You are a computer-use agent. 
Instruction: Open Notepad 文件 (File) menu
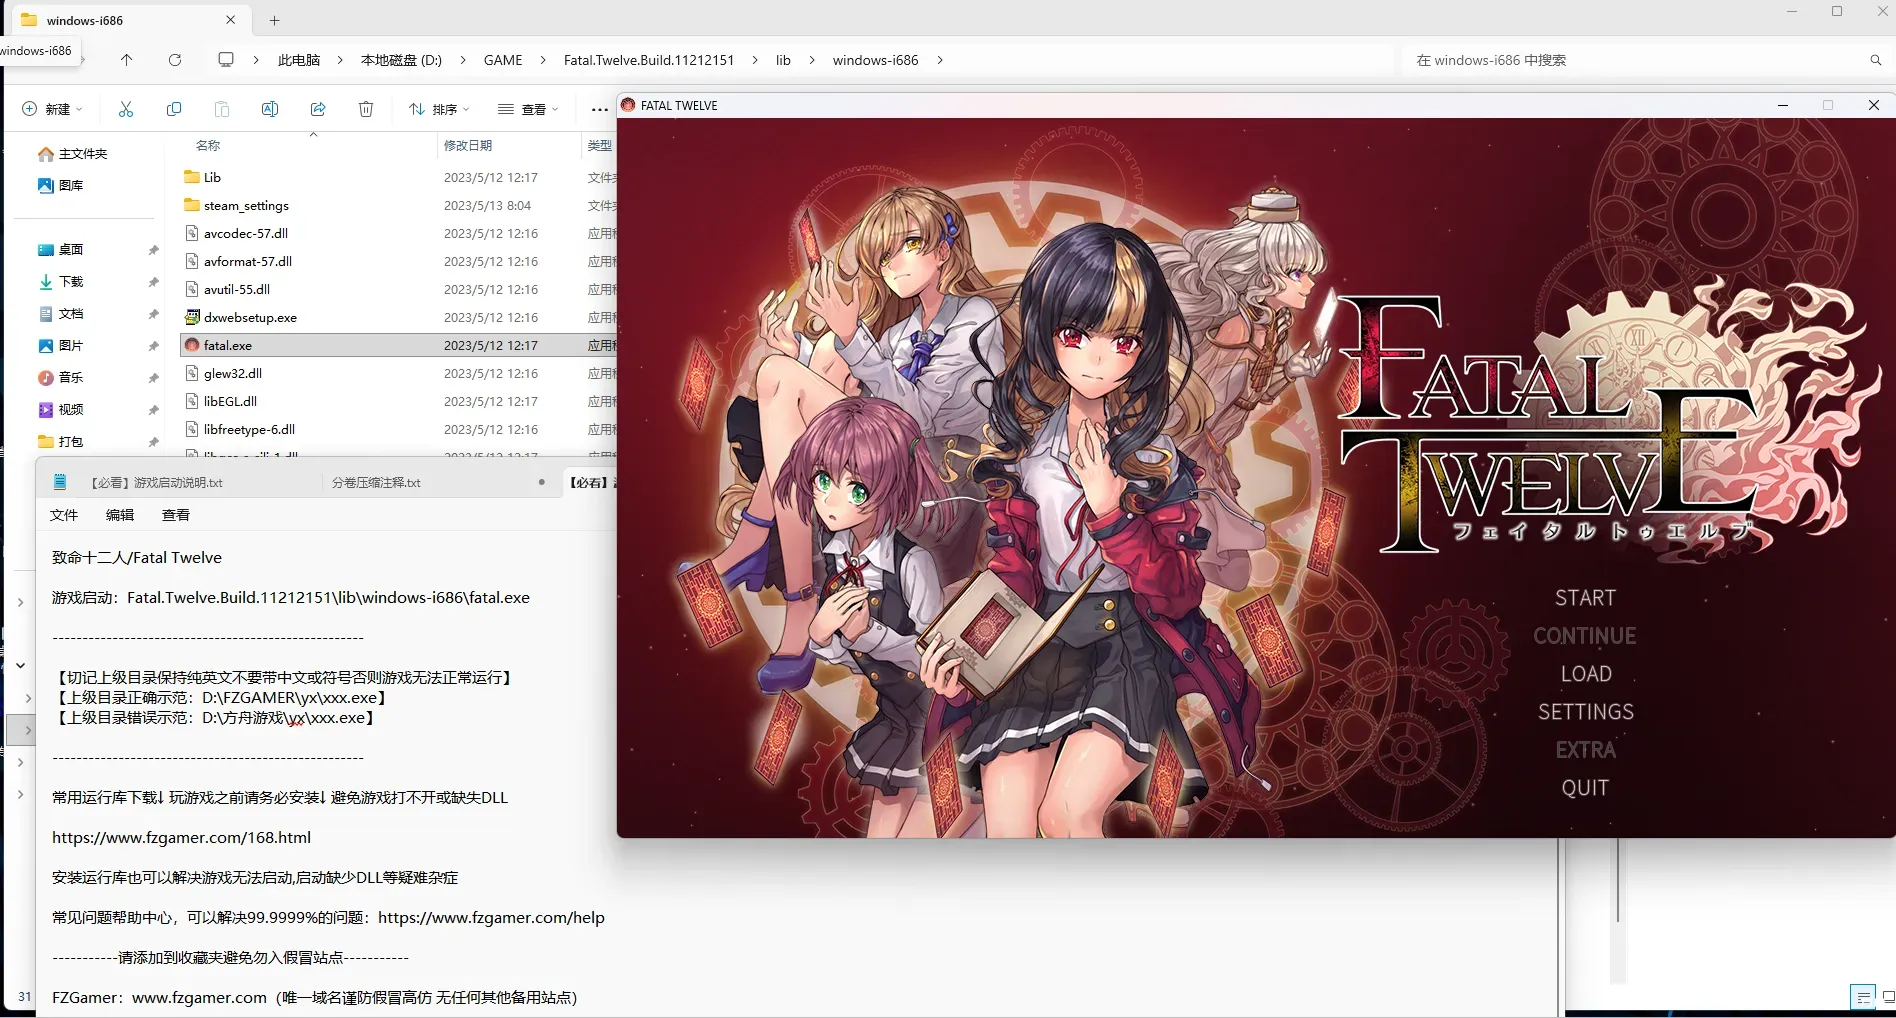[x=64, y=515]
